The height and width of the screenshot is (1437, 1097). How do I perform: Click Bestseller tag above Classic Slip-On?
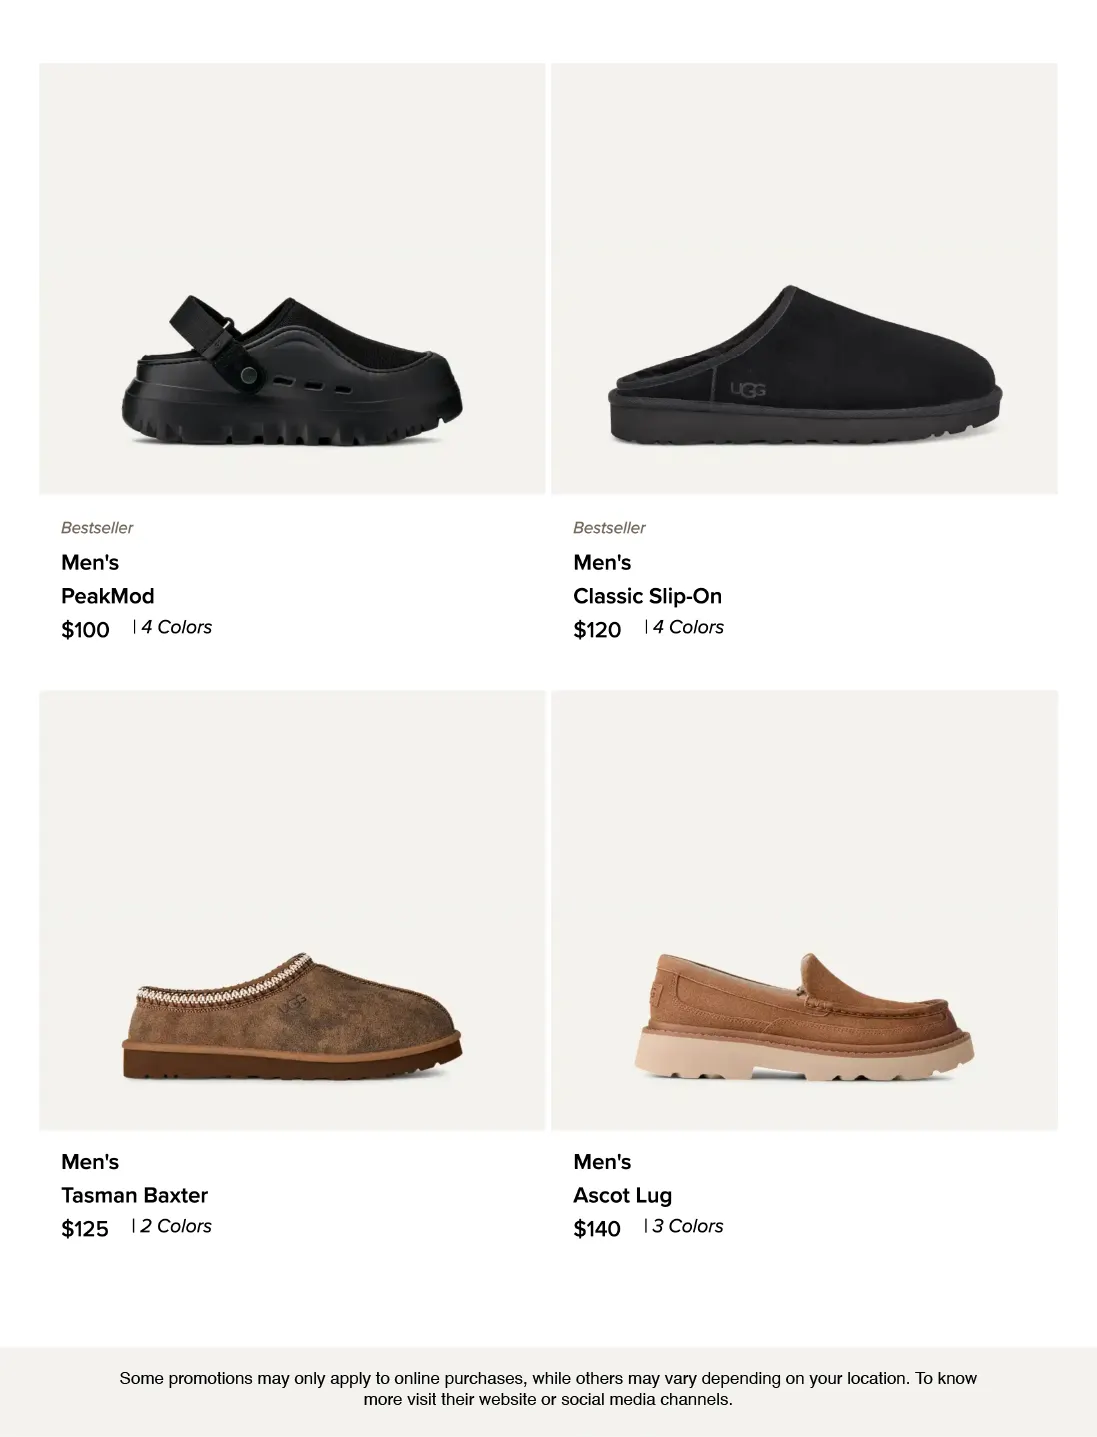[609, 528]
